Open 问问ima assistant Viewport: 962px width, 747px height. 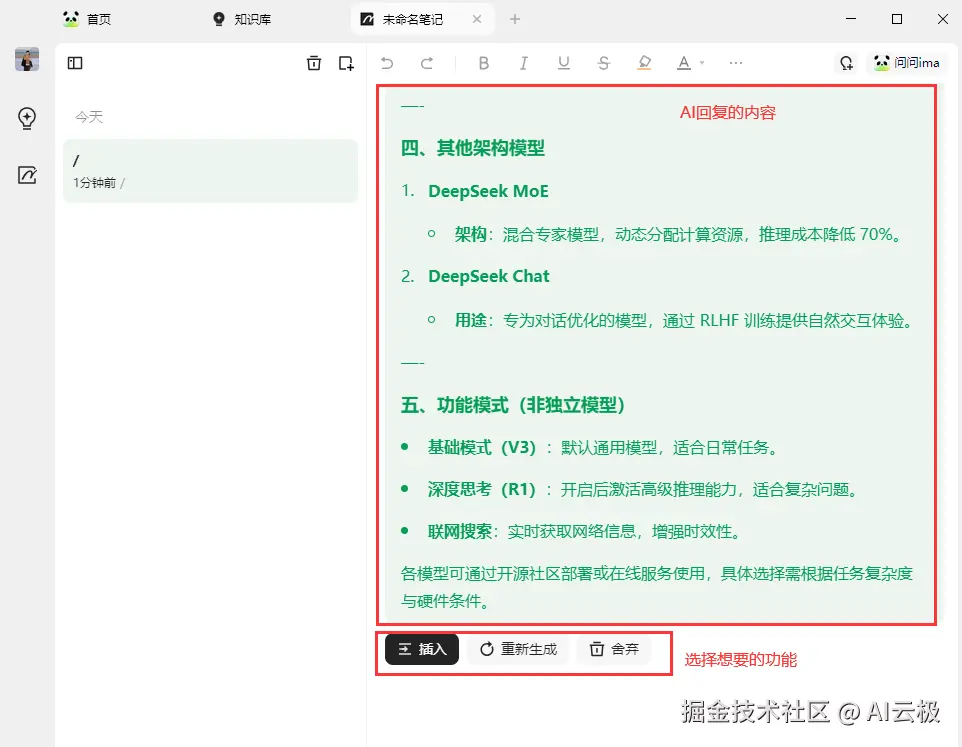pos(907,63)
